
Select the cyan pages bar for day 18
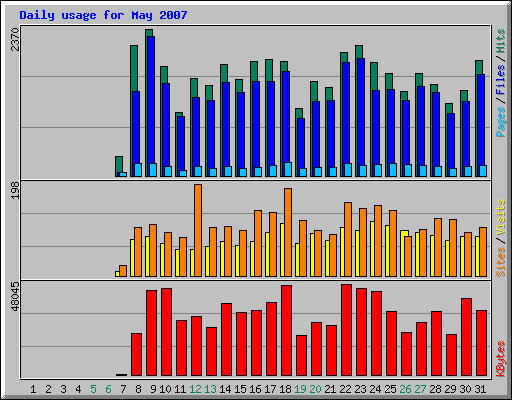288,169
